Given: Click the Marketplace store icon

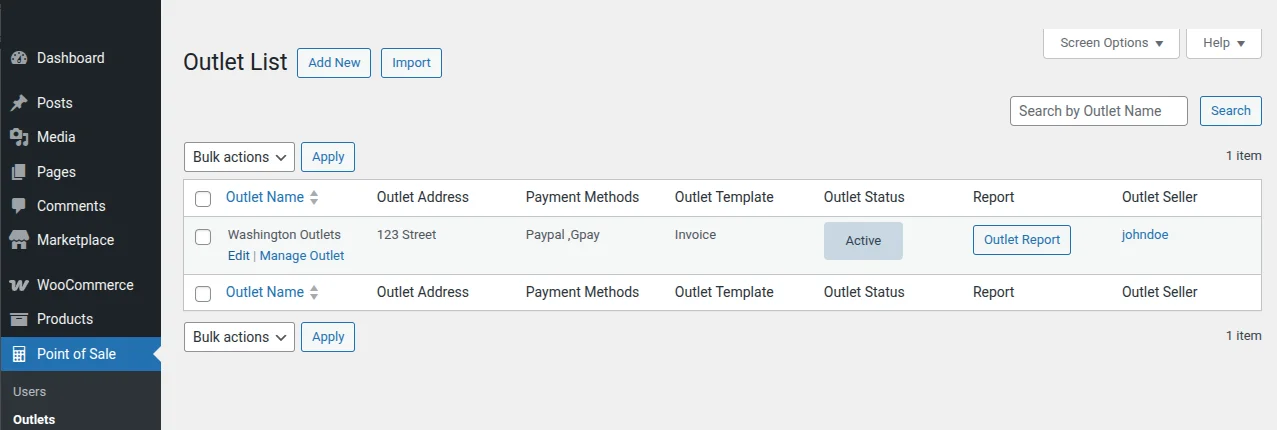Looking at the screenshot, I should point(19,240).
